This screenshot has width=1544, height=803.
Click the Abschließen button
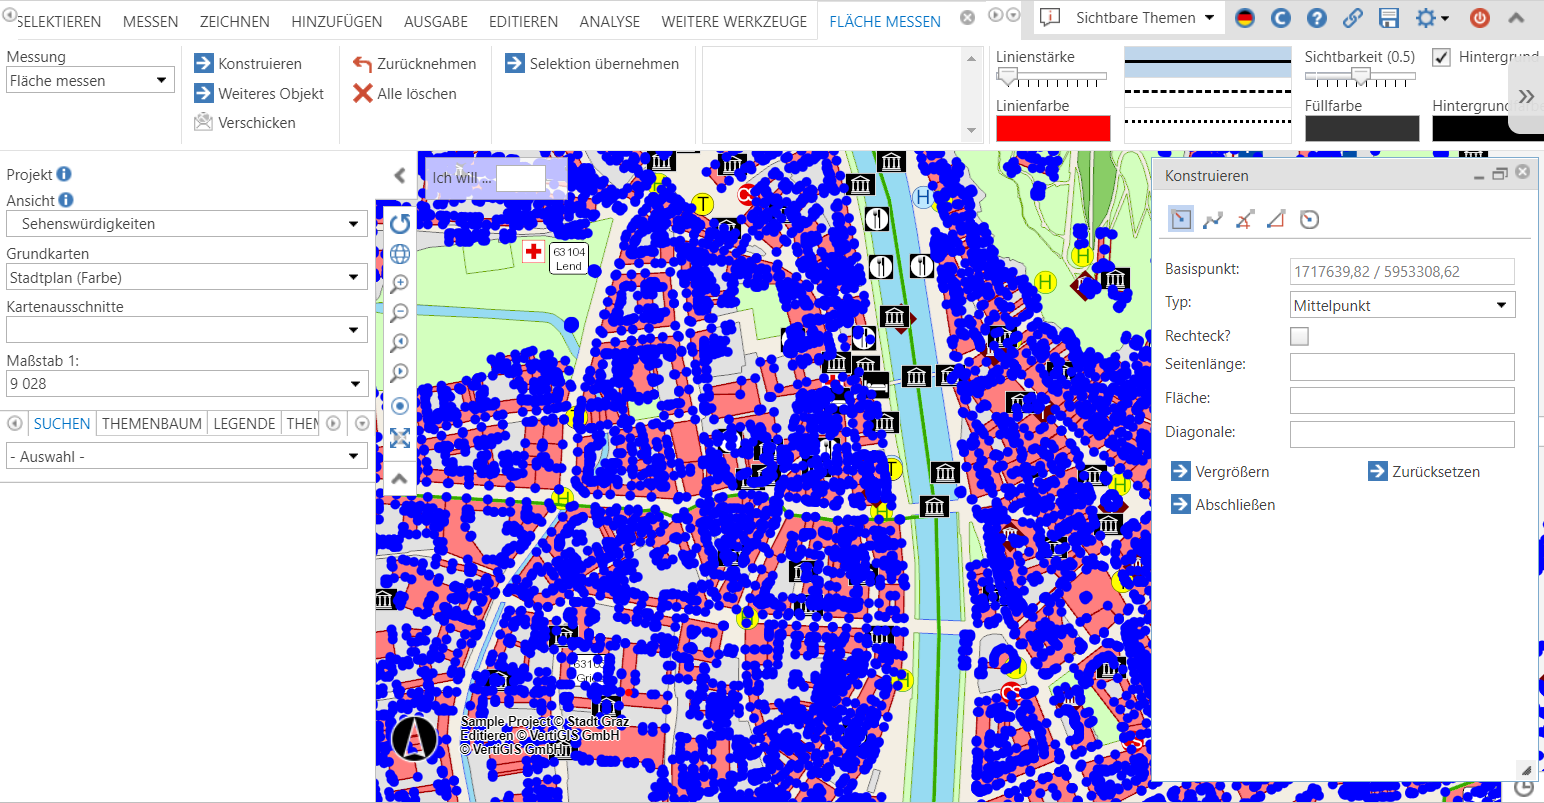1234,505
